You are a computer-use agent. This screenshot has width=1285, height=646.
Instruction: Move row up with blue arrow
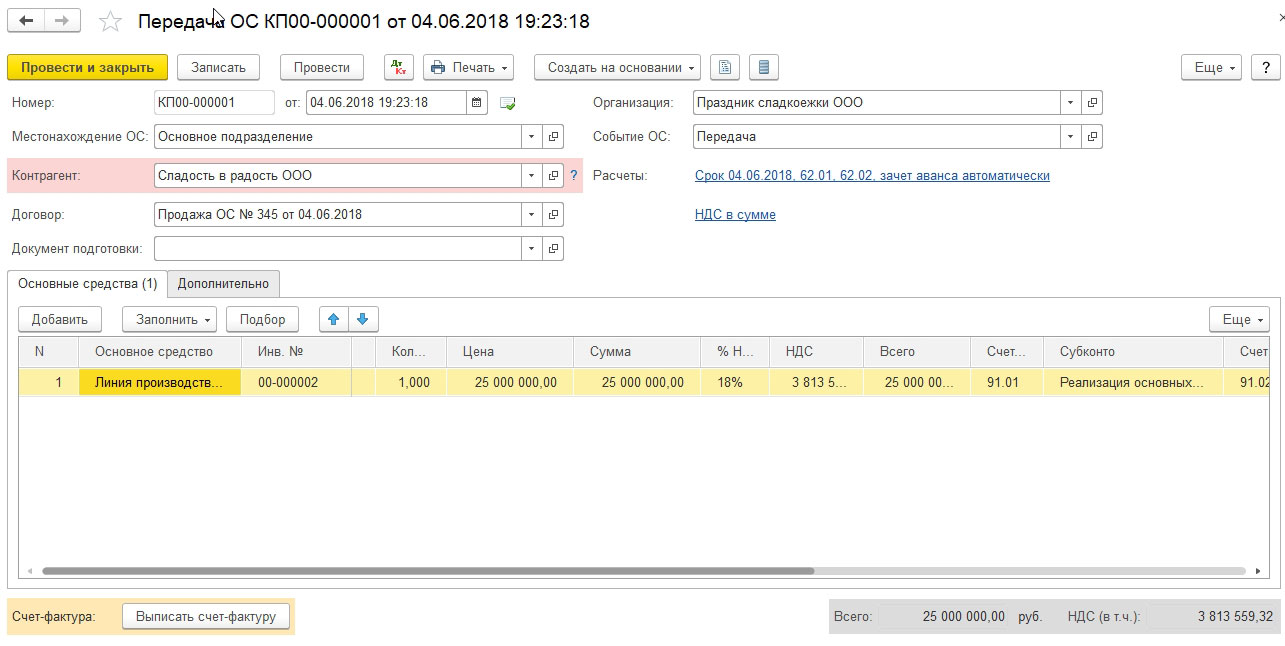click(x=334, y=319)
